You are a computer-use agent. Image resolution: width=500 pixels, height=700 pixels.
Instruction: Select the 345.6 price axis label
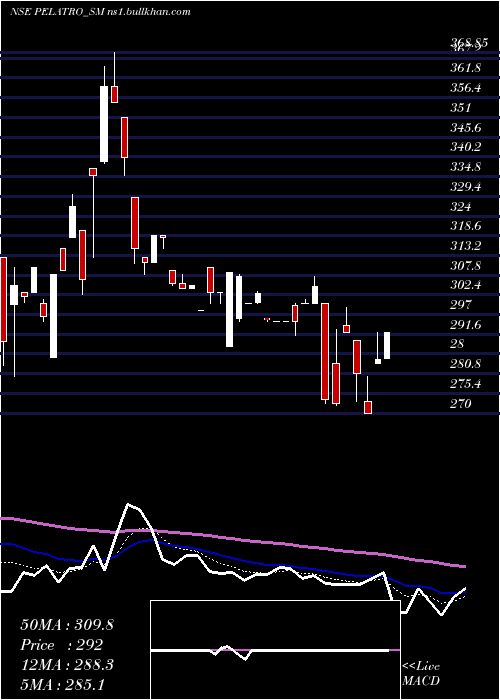click(x=466, y=128)
